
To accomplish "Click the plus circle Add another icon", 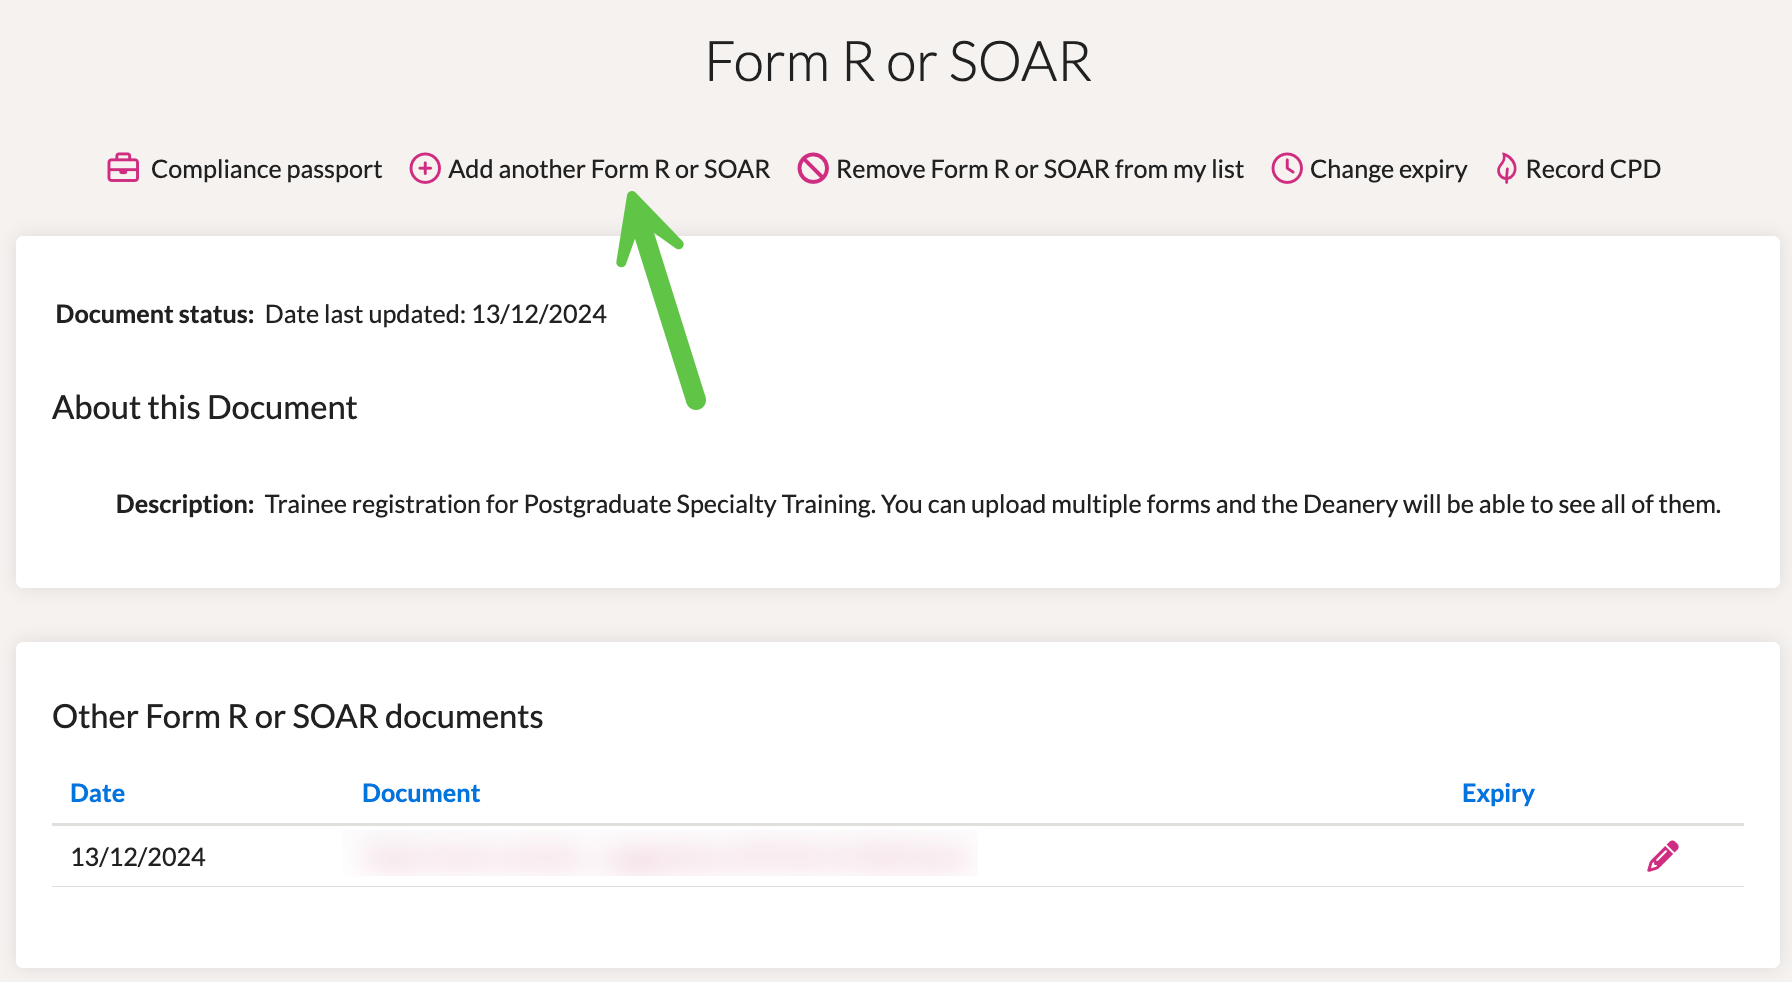I will coord(425,168).
